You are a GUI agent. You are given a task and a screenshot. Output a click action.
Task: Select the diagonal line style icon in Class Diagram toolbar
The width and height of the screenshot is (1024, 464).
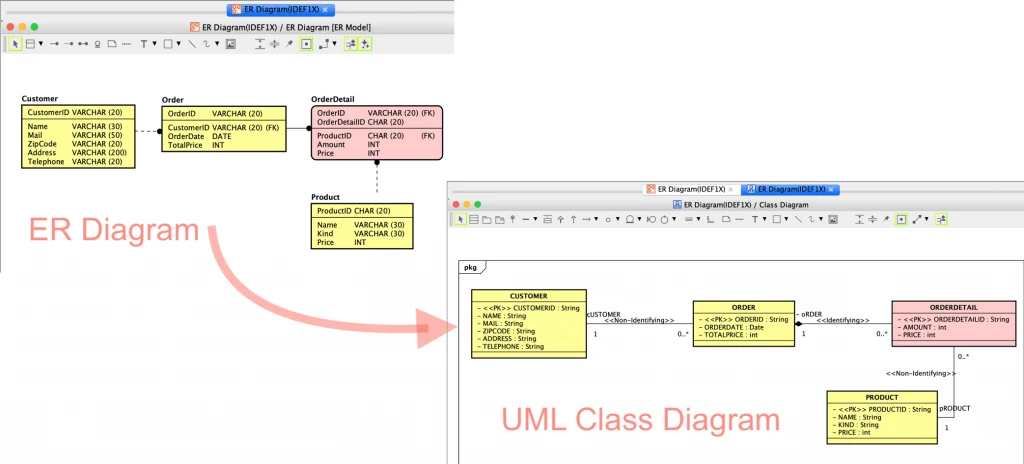coord(918,220)
